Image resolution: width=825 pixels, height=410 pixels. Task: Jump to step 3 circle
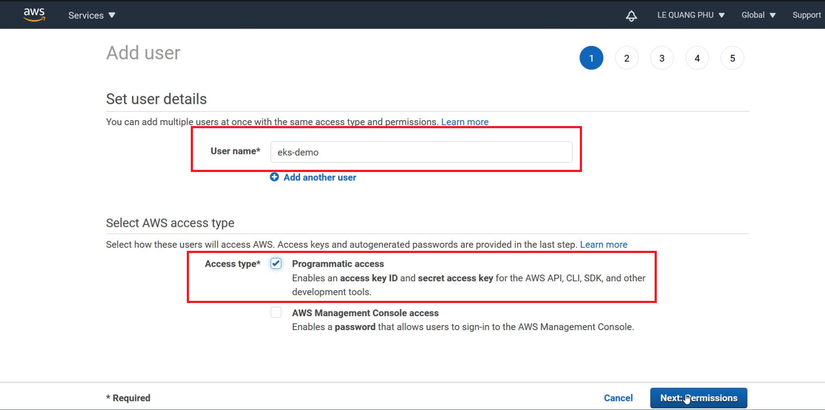(661, 58)
